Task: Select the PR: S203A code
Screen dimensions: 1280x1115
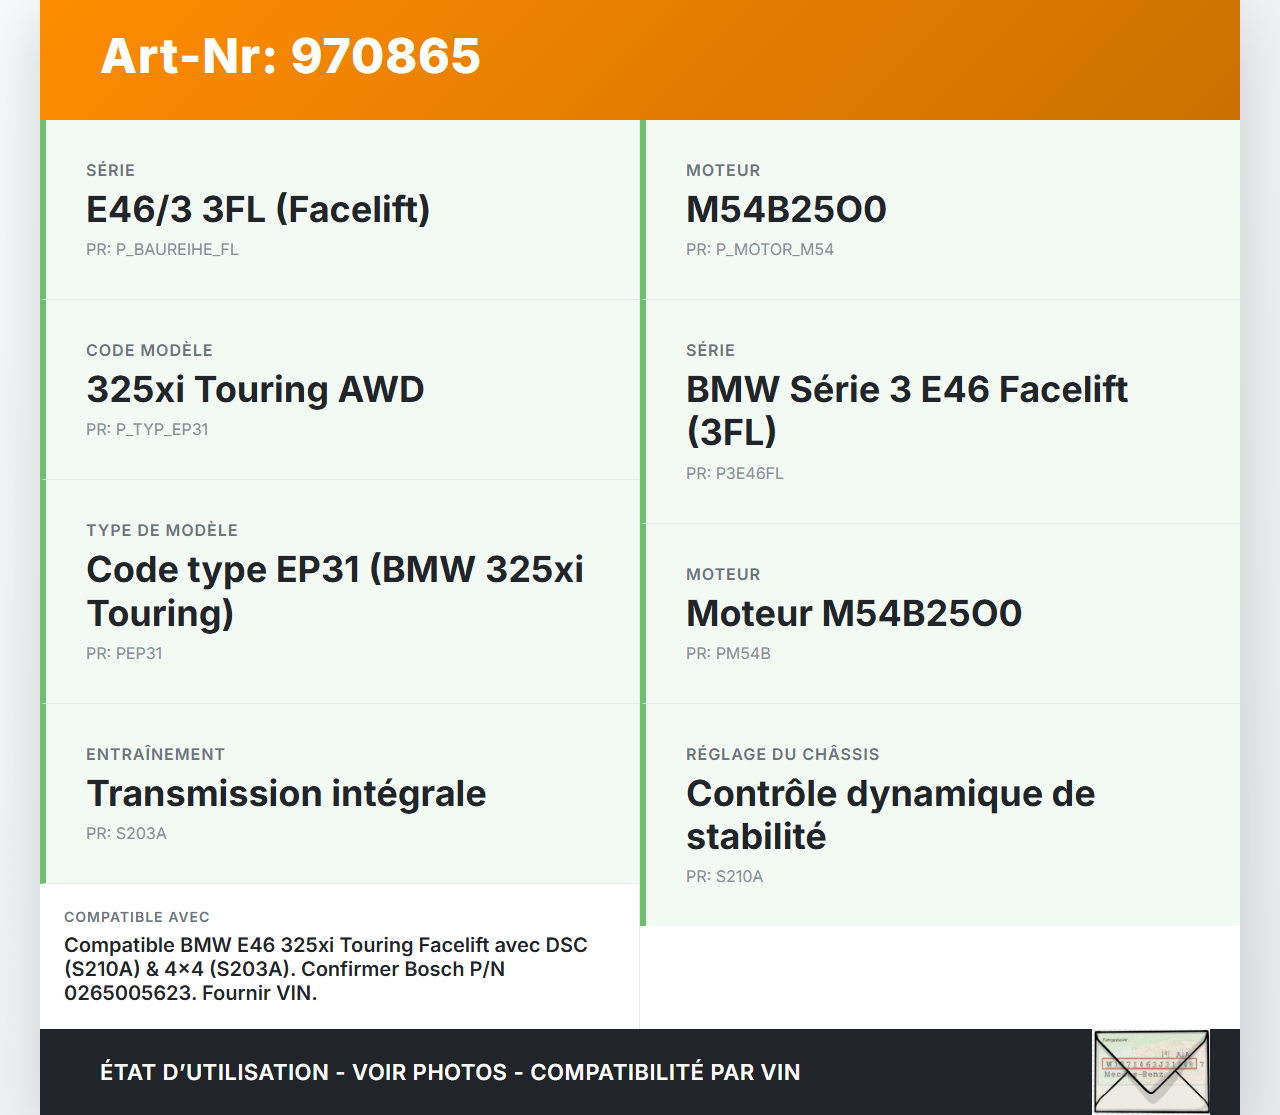Action: pyautogui.click(x=126, y=833)
